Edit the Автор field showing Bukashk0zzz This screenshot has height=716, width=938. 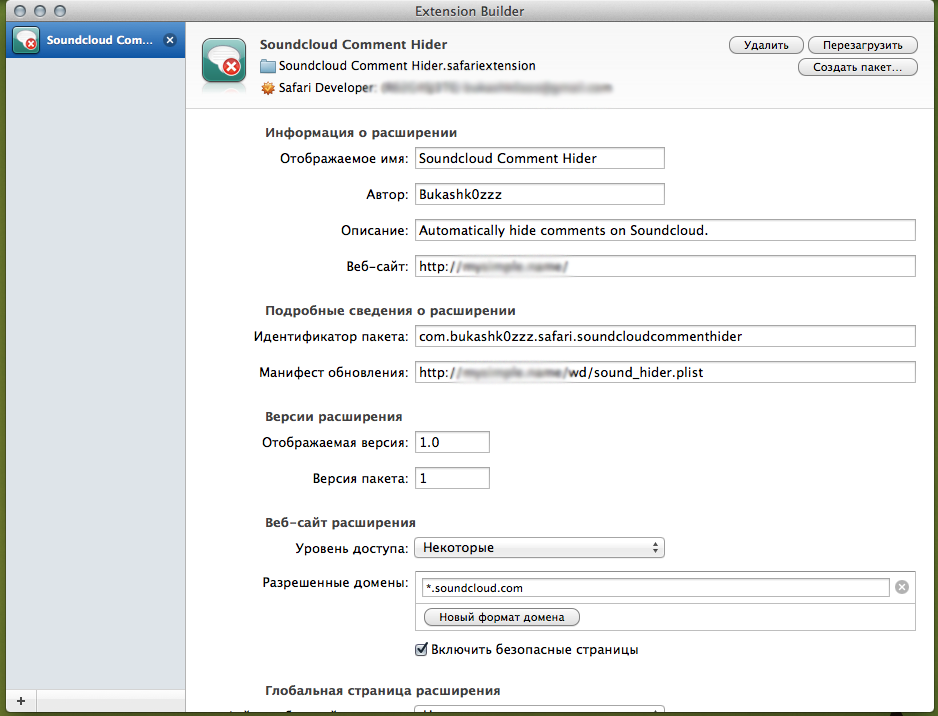pos(540,194)
